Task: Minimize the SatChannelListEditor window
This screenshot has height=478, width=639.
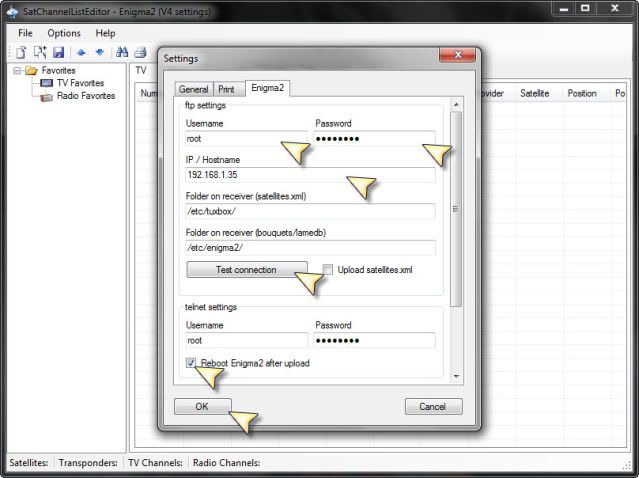Action: click(564, 9)
